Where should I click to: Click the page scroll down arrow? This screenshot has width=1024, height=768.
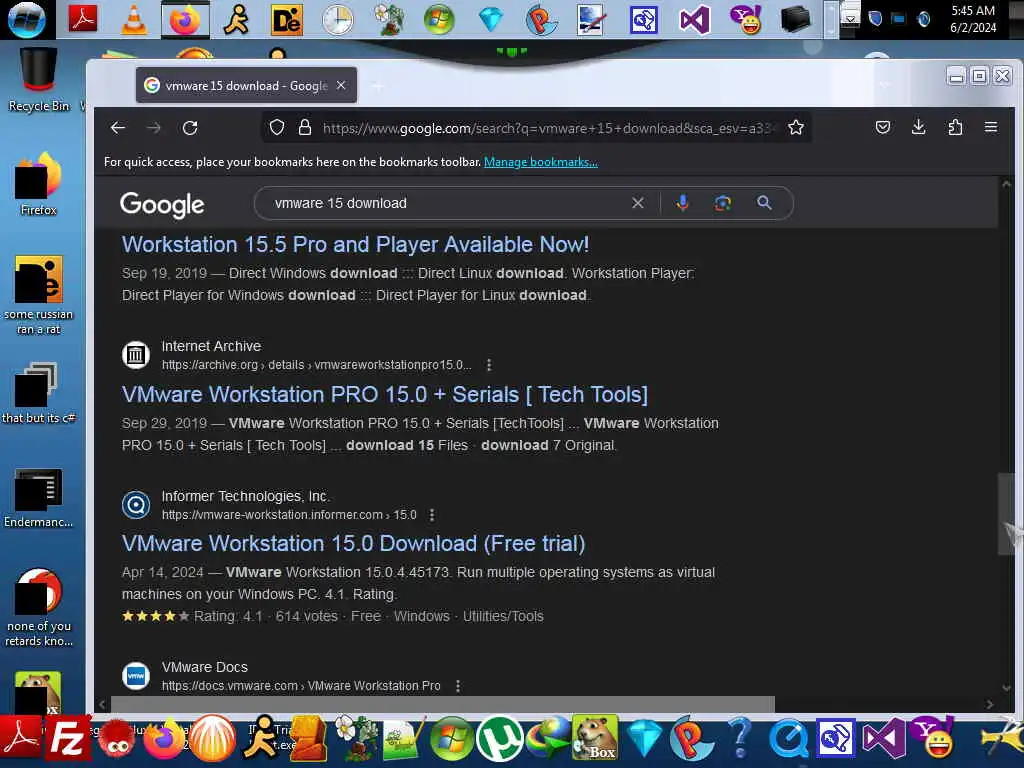tap(1006, 688)
